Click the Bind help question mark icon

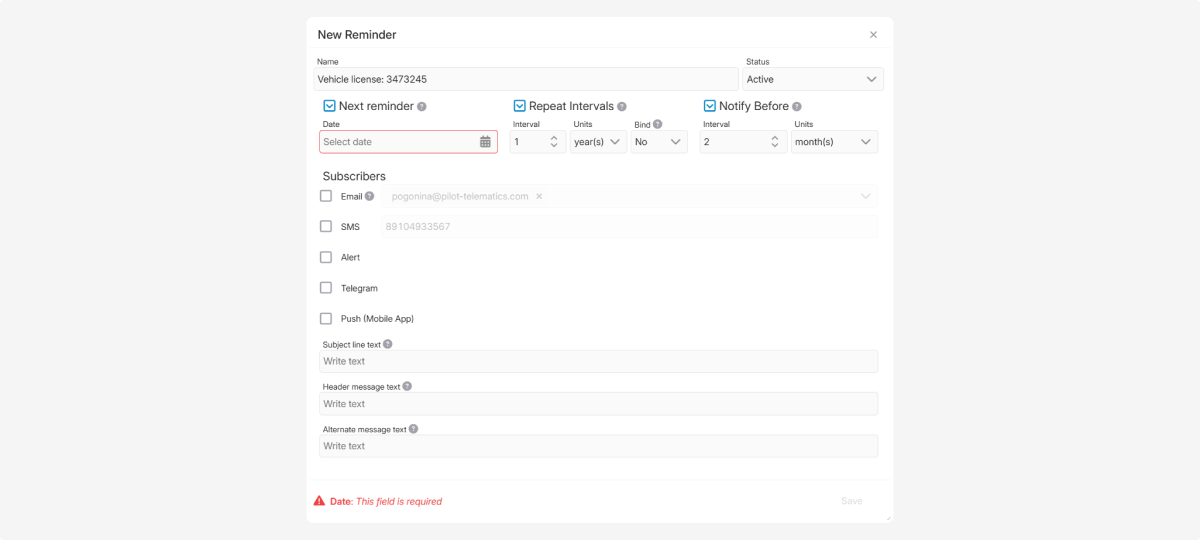[x=657, y=125]
